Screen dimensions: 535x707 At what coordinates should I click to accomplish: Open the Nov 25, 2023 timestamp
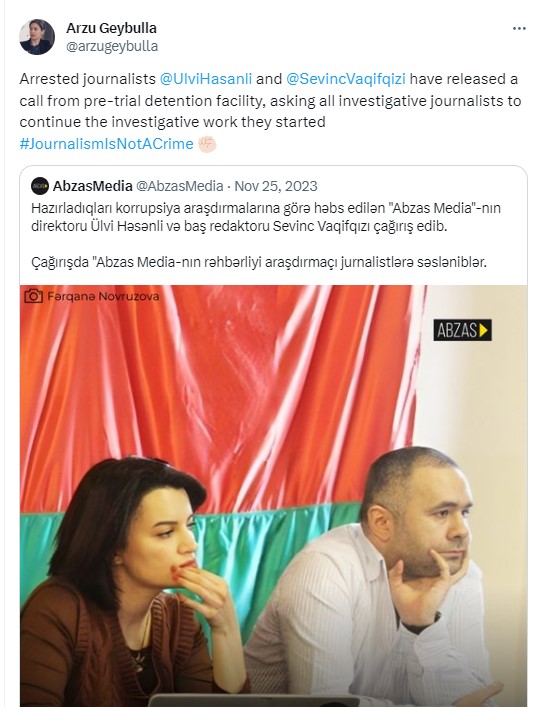(276, 186)
